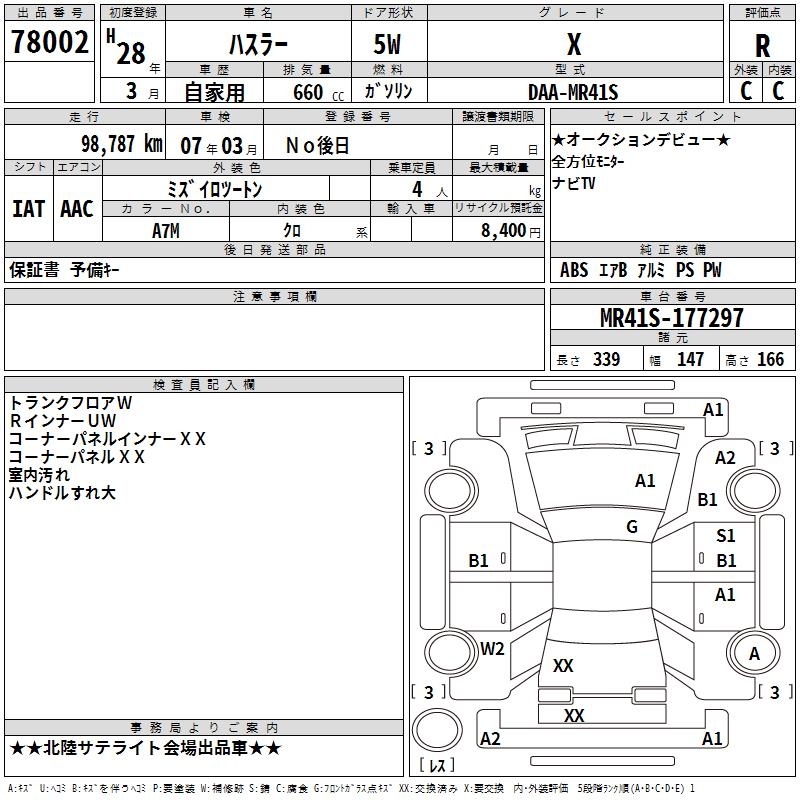This screenshot has height=800, width=800.
Task: Select the 車台番号 header
Action: click(x=672, y=296)
